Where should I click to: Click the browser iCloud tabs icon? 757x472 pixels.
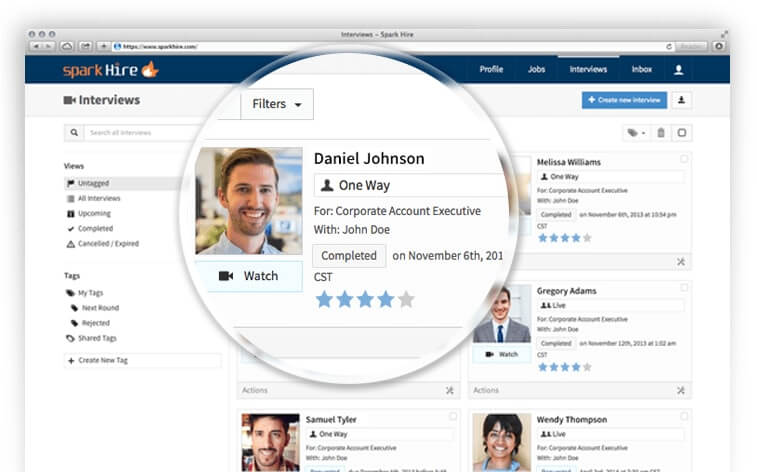click(67, 46)
